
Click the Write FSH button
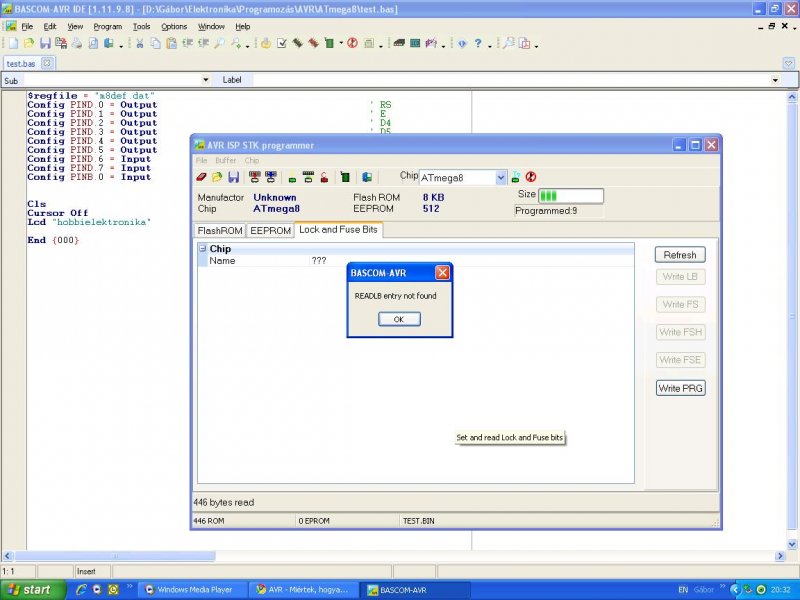[x=680, y=332]
